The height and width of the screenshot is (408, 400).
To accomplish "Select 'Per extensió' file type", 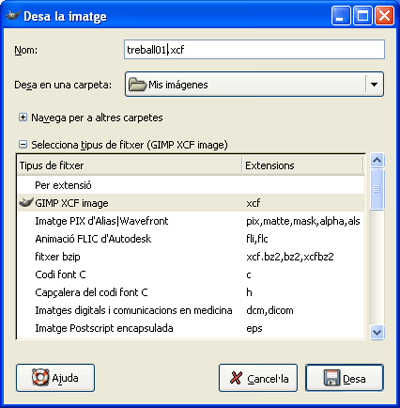I will point(191,185).
